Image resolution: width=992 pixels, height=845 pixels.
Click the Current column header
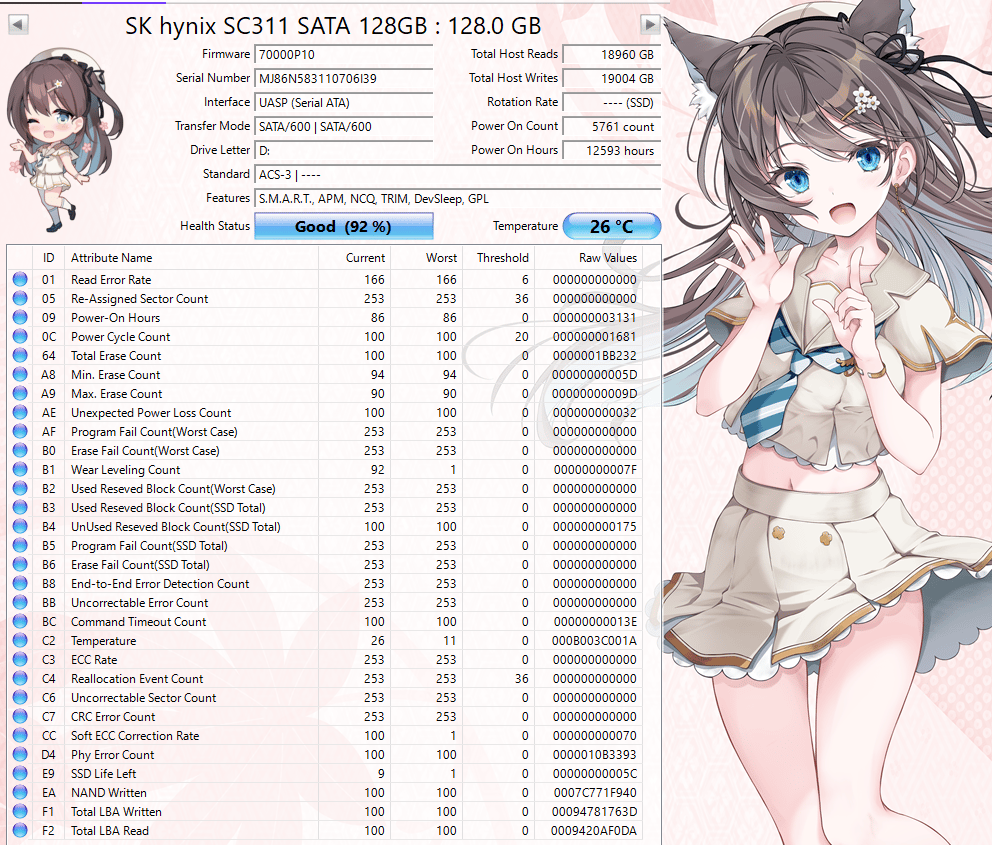point(354,257)
